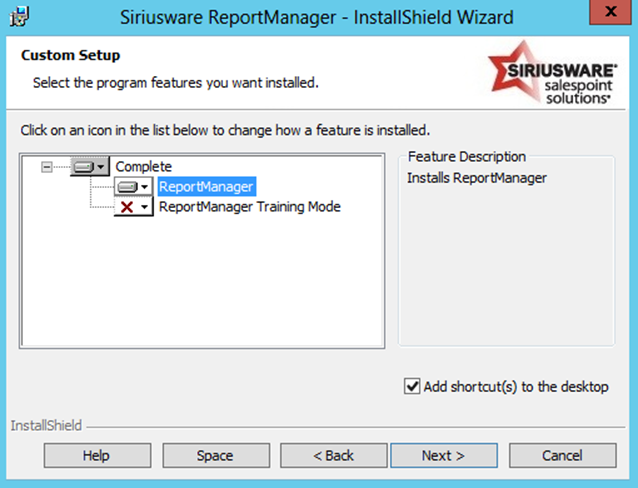The width and height of the screenshot is (638, 488).
Task: Open the dropdown arrow for Complete feature
Action: (x=102, y=167)
